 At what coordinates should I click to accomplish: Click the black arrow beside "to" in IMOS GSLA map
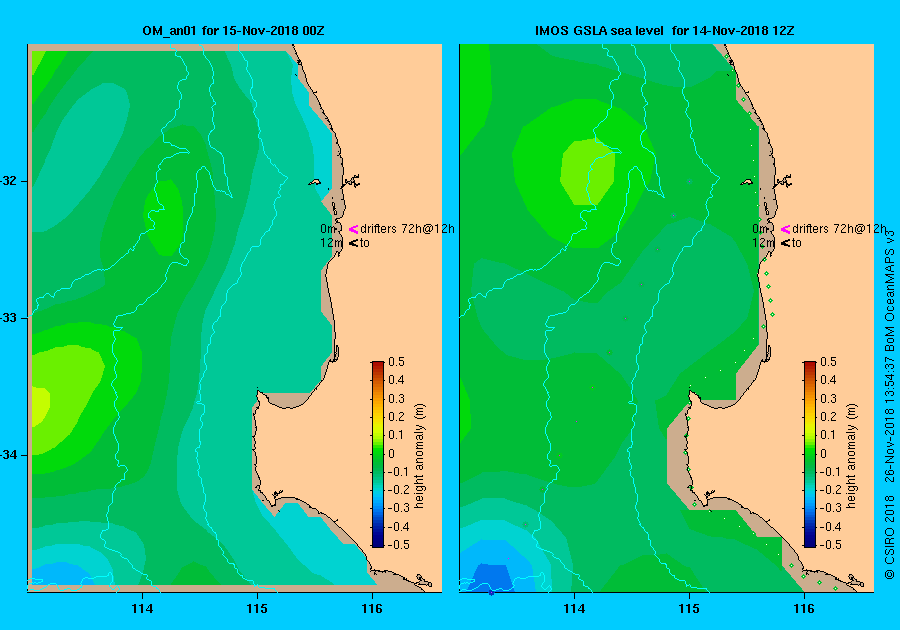785,243
